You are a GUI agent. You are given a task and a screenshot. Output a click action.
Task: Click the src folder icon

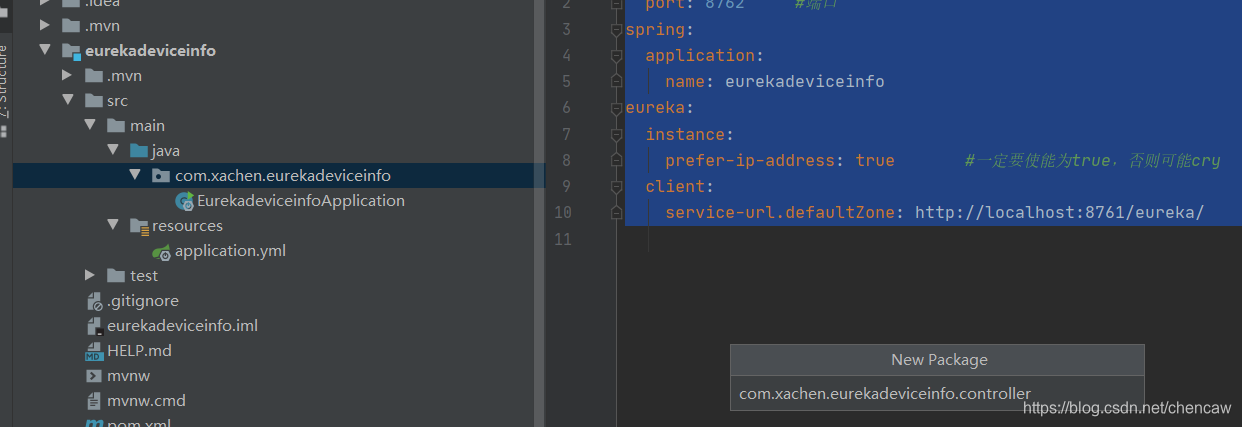[93, 100]
